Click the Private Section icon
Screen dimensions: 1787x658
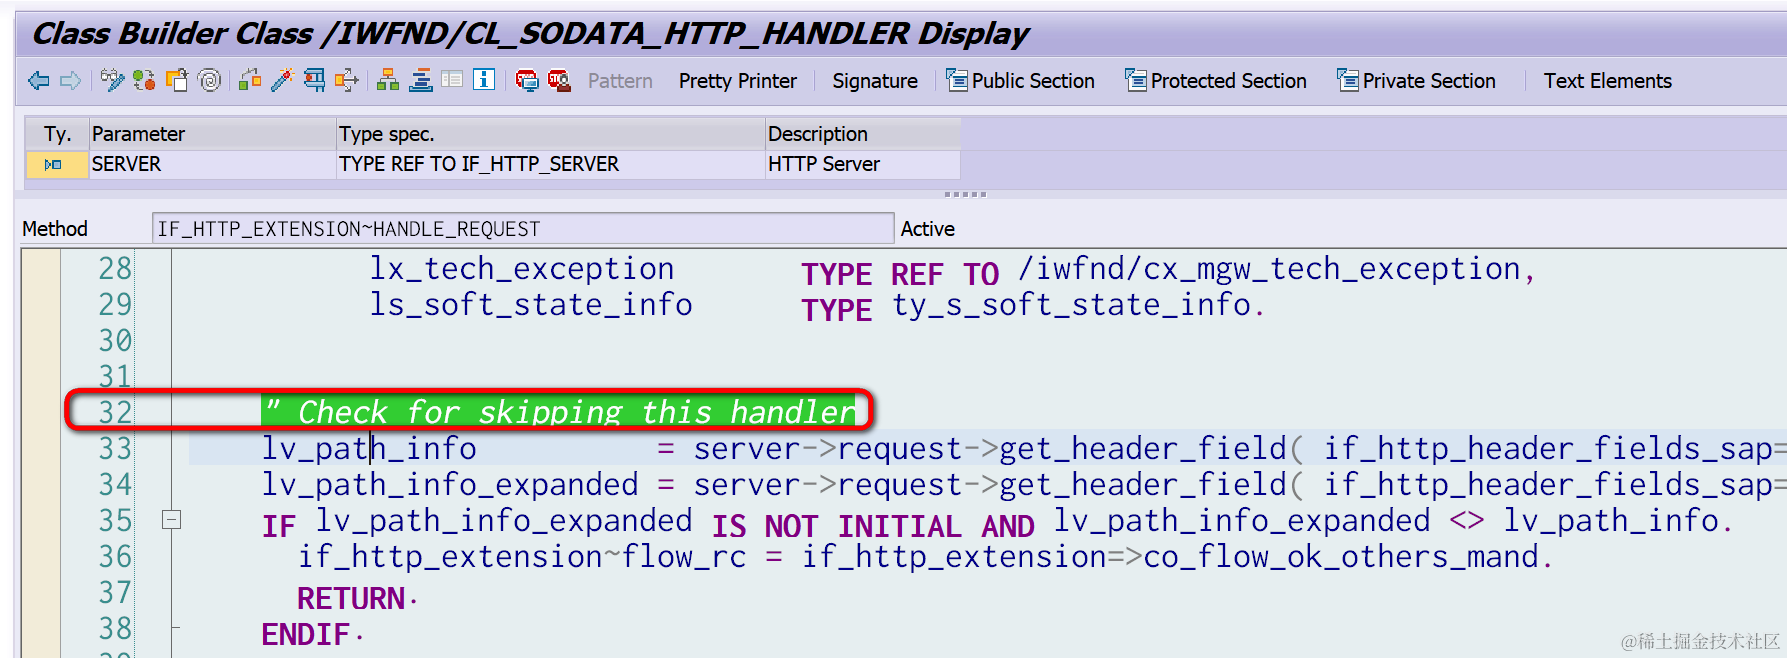point(1348,80)
